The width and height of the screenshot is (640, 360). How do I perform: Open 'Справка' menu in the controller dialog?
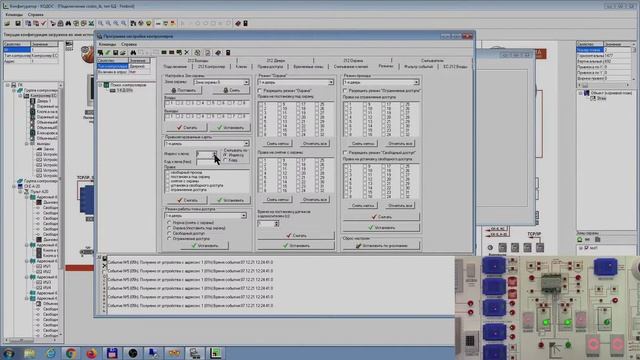(x=129, y=44)
